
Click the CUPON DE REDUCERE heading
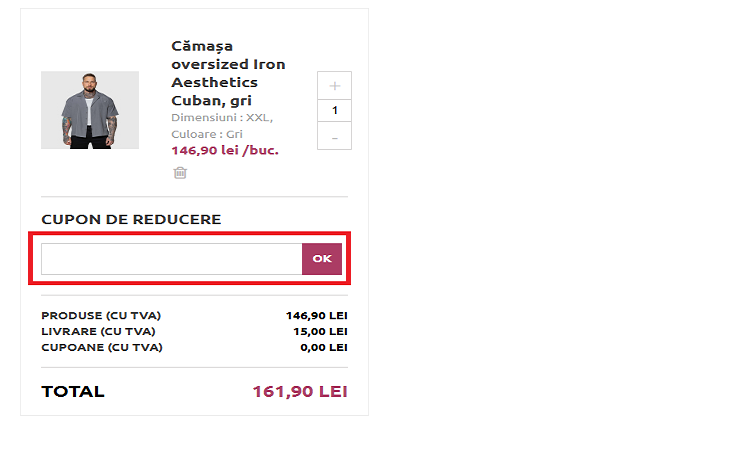pos(131,219)
